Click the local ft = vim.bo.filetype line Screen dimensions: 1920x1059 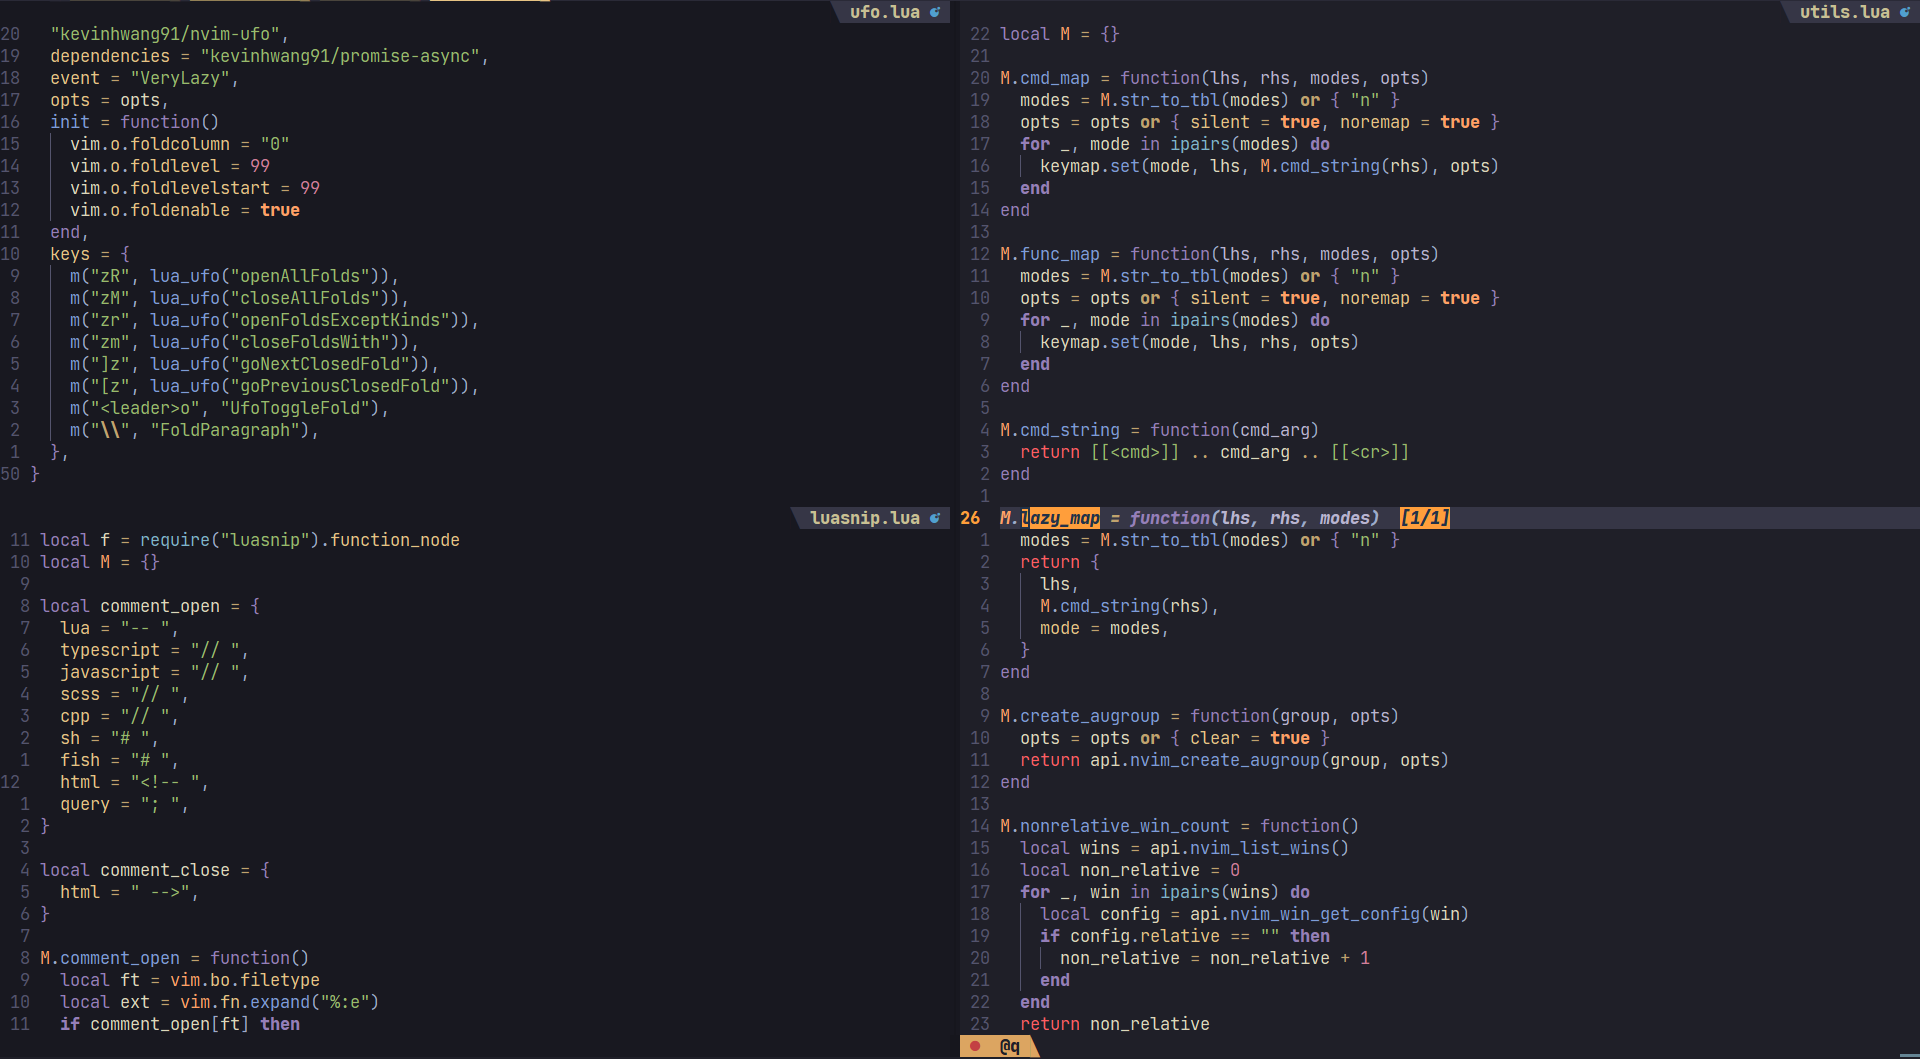[x=190, y=980]
